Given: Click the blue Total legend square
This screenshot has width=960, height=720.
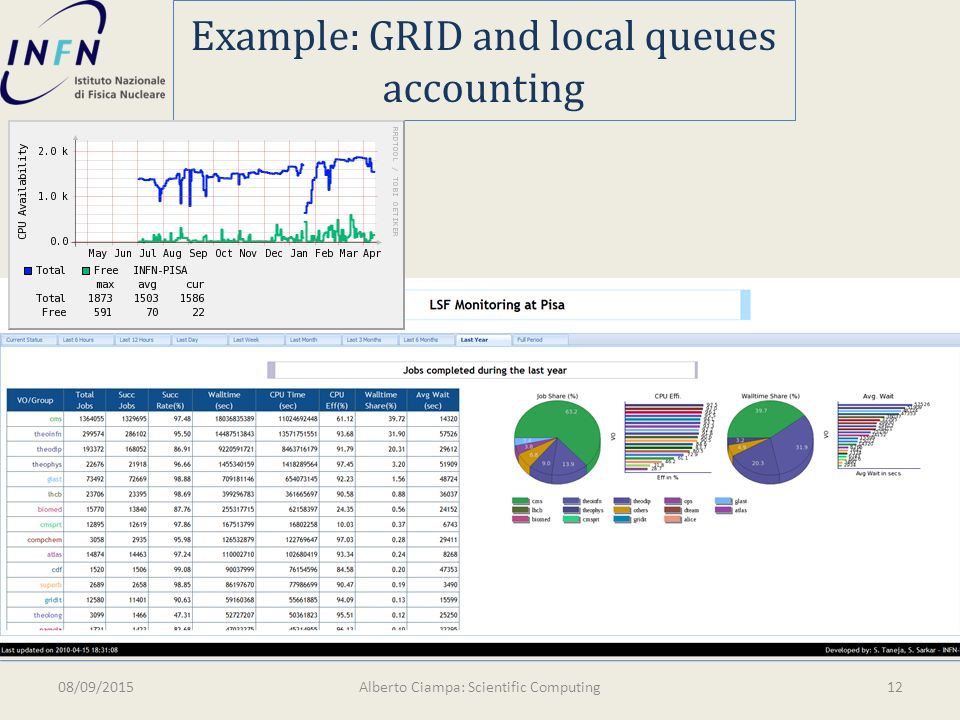Looking at the screenshot, I should point(28,271).
